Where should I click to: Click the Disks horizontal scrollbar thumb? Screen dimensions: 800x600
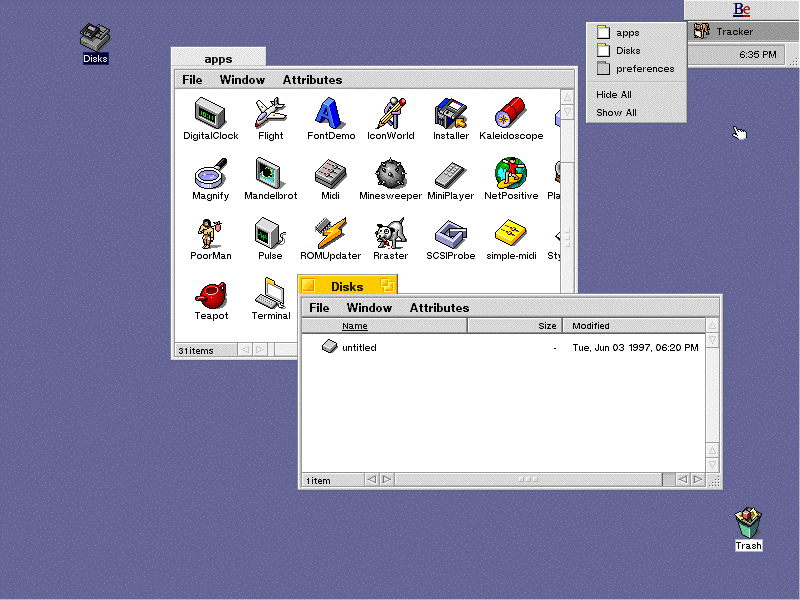pyautogui.click(x=528, y=480)
